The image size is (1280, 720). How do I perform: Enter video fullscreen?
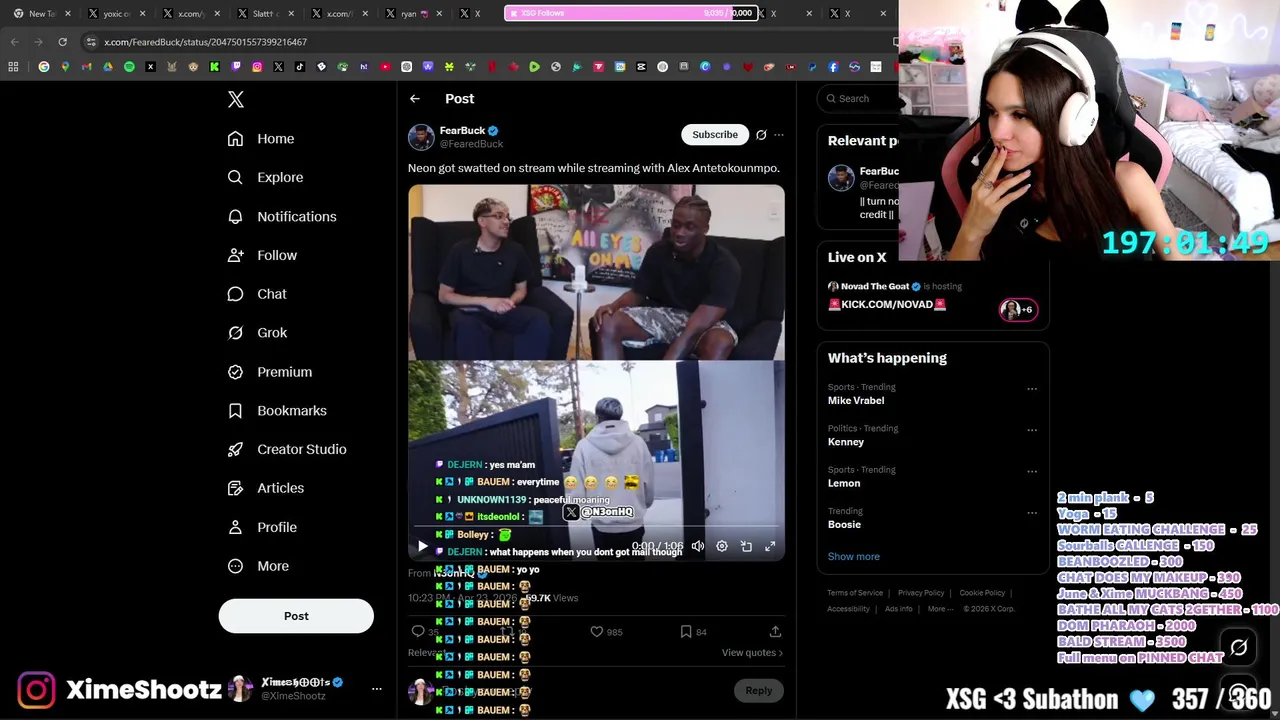(770, 546)
